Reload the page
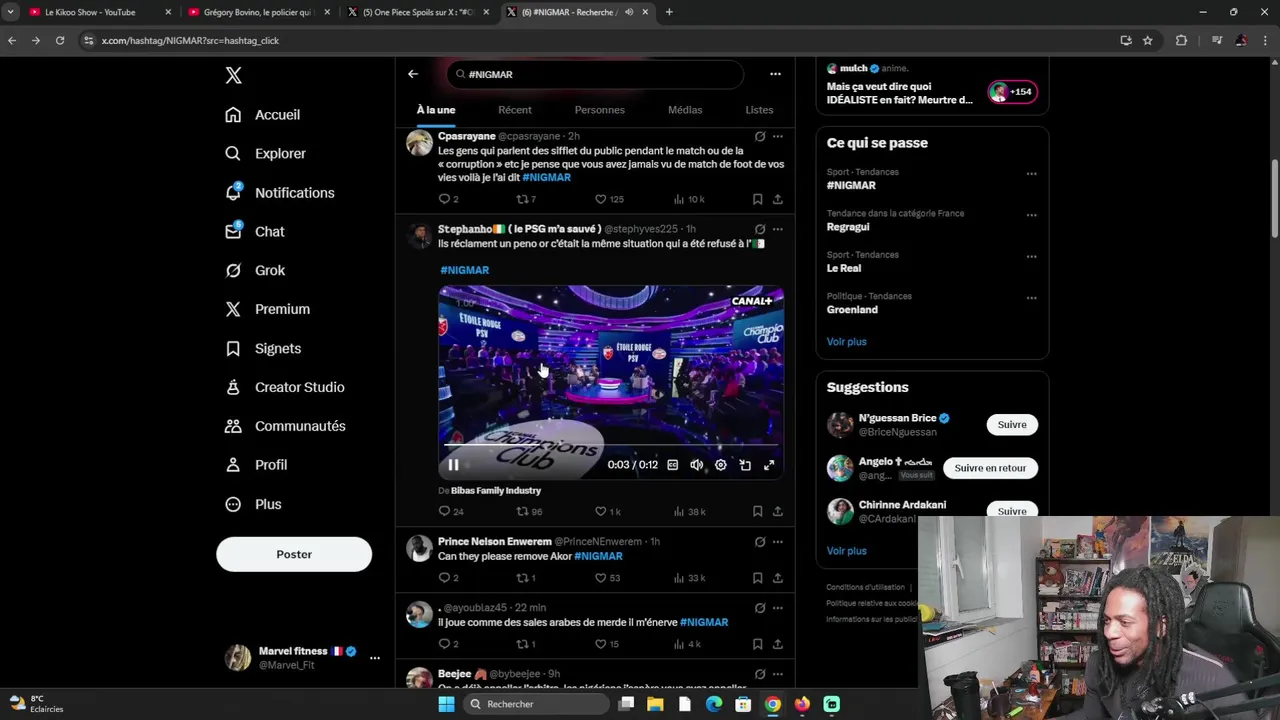 [x=60, y=41]
